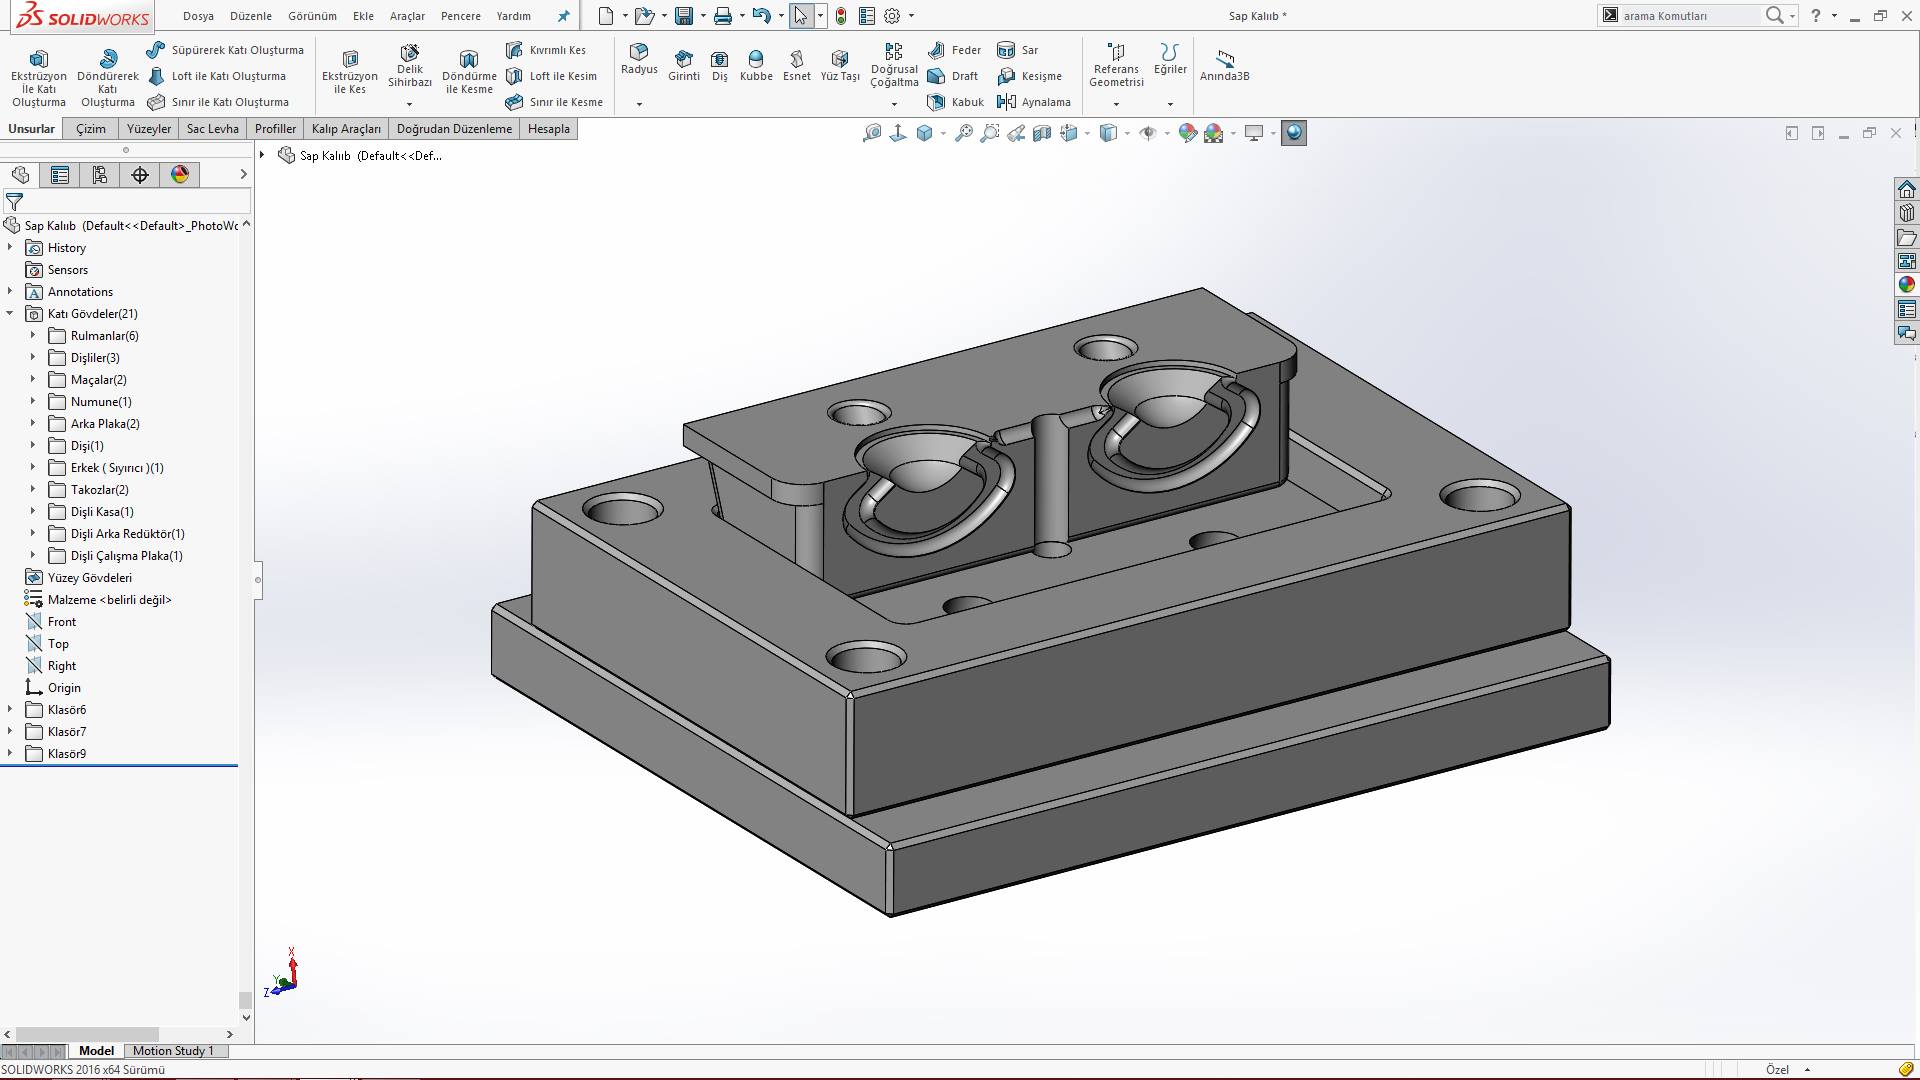Click Sınır ile Katı Oluşturma
This screenshot has height=1080, width=1920.
[218, 102]
